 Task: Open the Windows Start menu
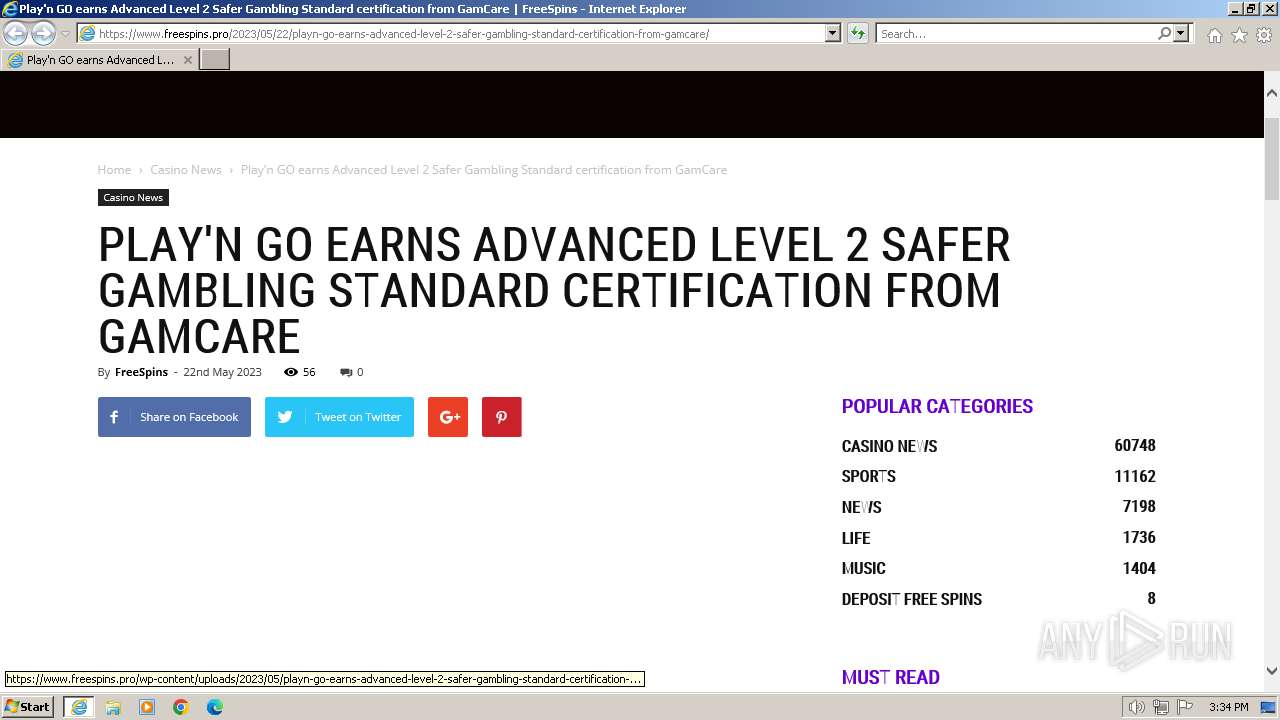(x=28, y=707)
